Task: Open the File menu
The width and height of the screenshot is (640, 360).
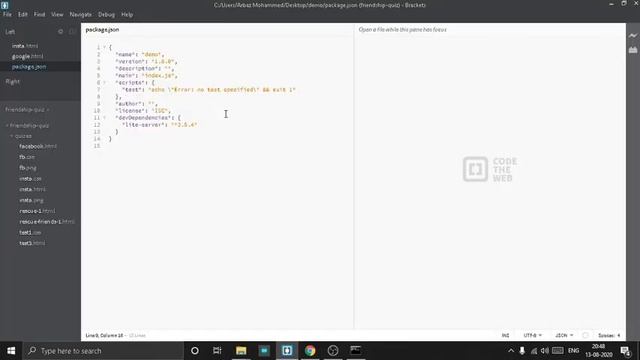Action: [7, 14]
